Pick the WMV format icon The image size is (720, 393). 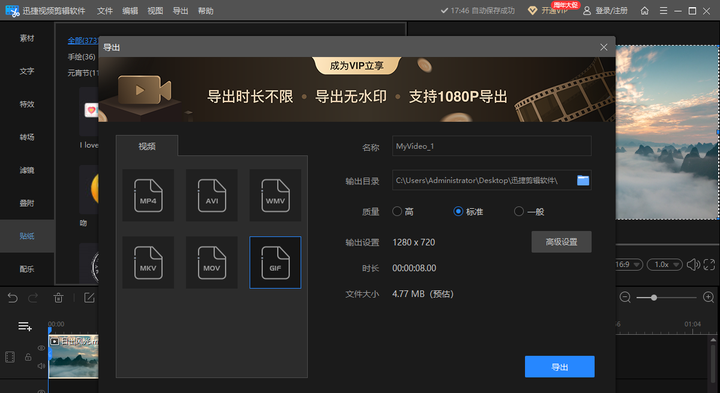(275, 195)
